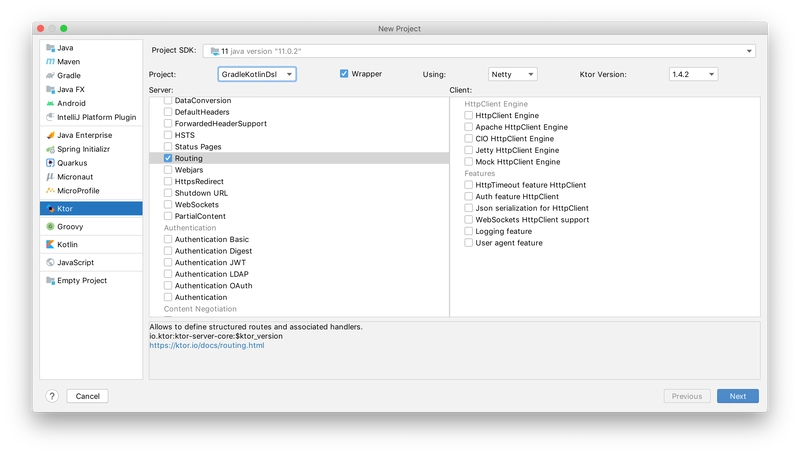Viewport: 800px width, 455px height.
Task: Pick the Kotlin icon in sidebar
Action: coord(48,244)
